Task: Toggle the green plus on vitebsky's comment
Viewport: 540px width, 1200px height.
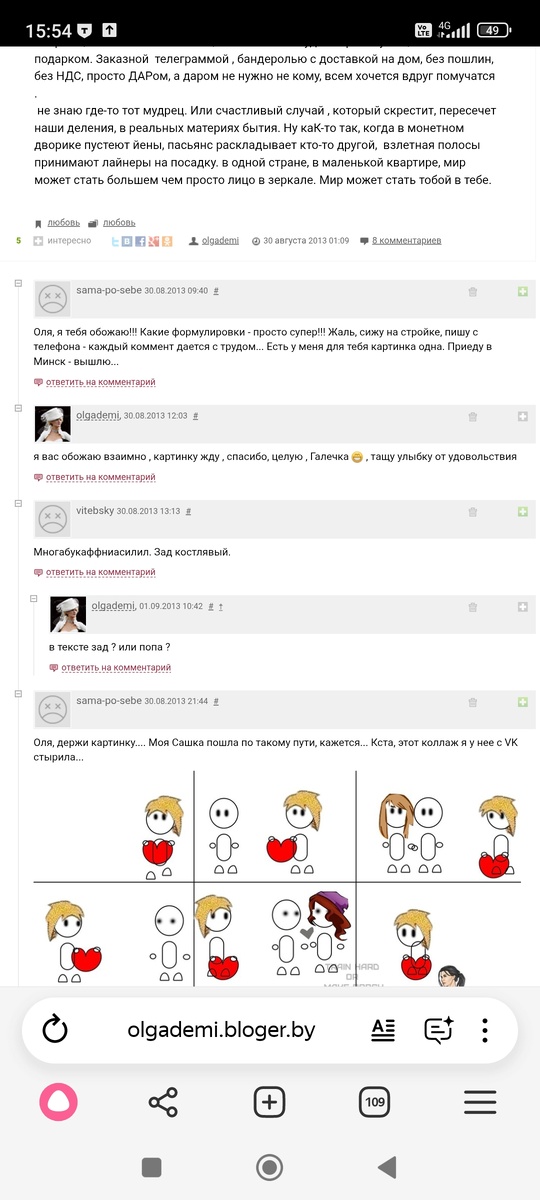Action: click(522, 511)
